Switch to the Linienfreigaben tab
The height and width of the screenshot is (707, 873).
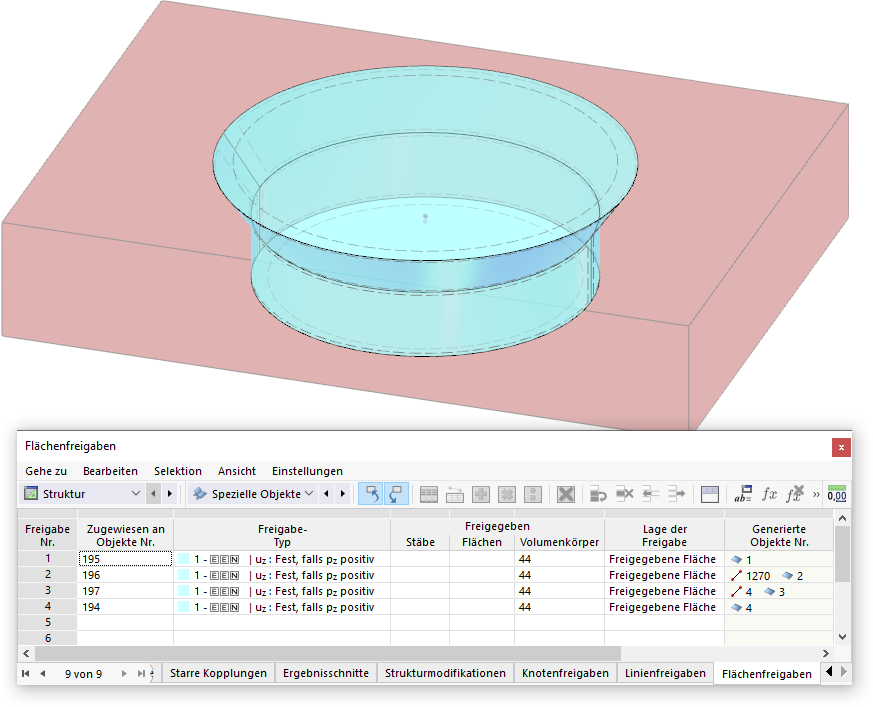click(665, 673)
